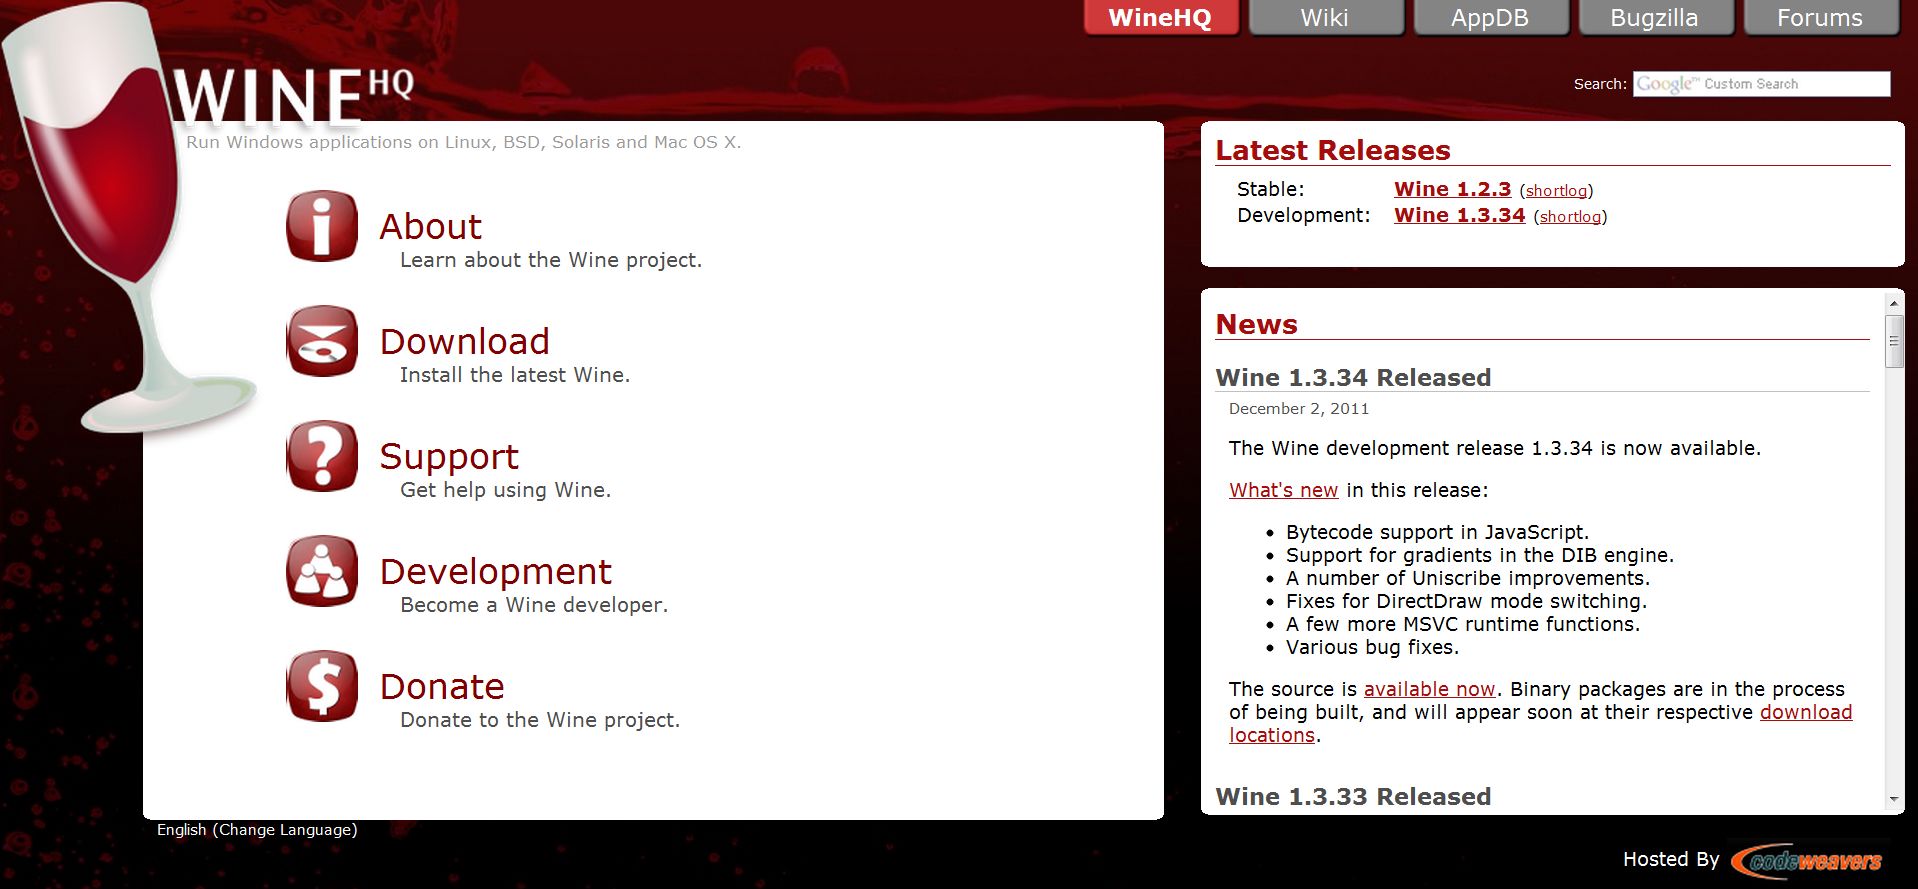Click the 'Wine 1.3.33 Released' news heading
This screenshot has width=1918, height=889.
point(1353,796)
